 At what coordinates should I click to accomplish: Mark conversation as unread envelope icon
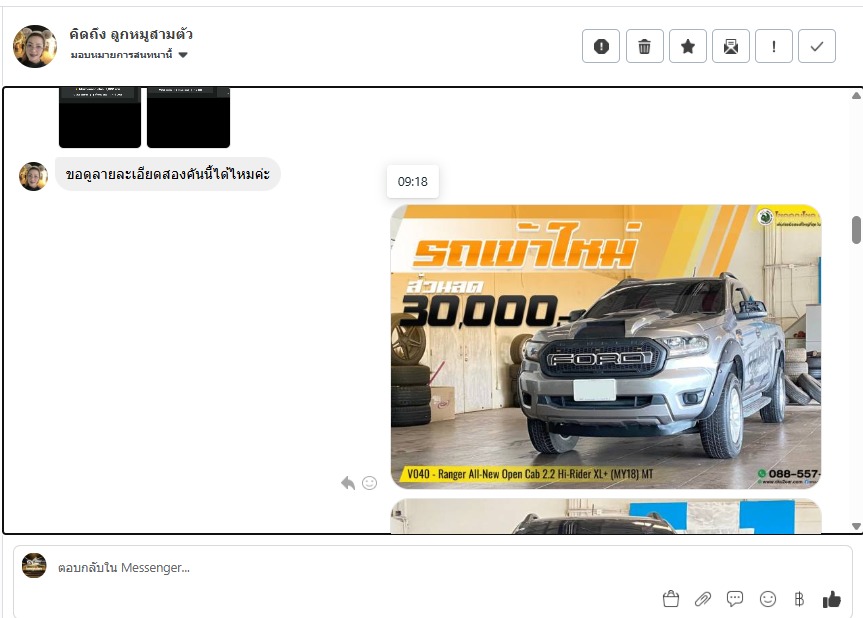tap(731, 46)
